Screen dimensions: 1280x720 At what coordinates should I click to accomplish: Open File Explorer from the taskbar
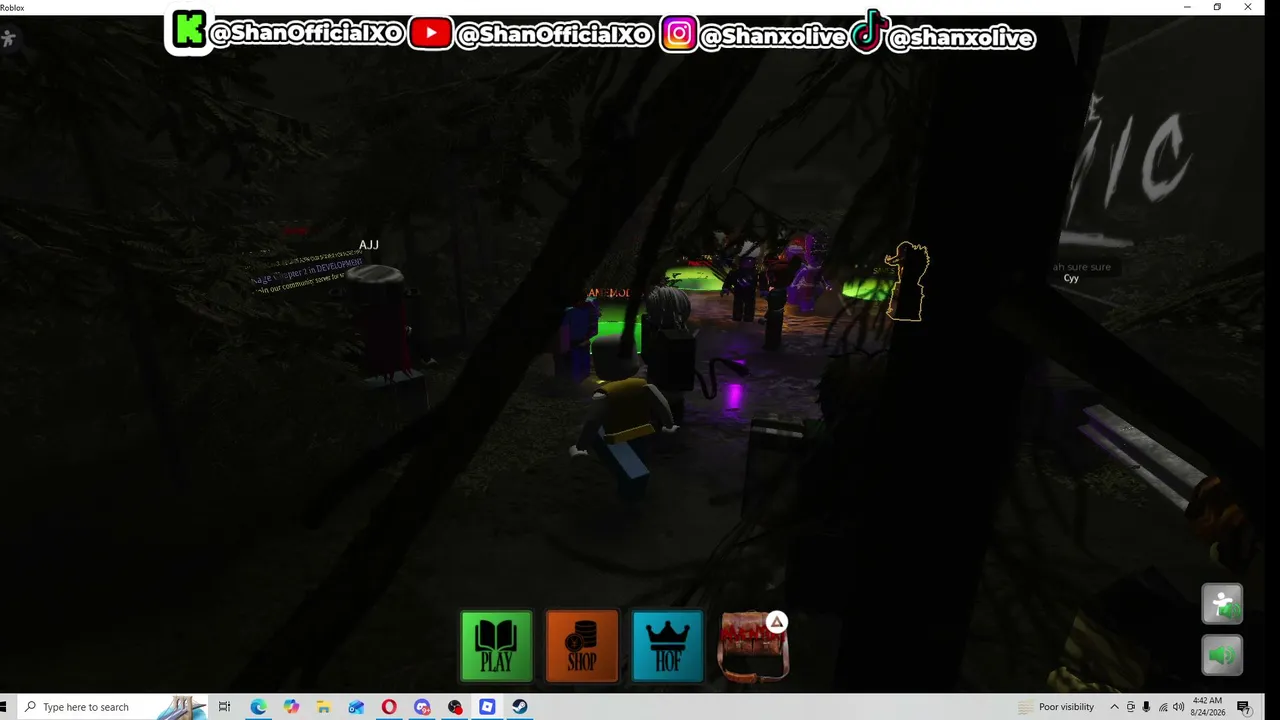324,707
